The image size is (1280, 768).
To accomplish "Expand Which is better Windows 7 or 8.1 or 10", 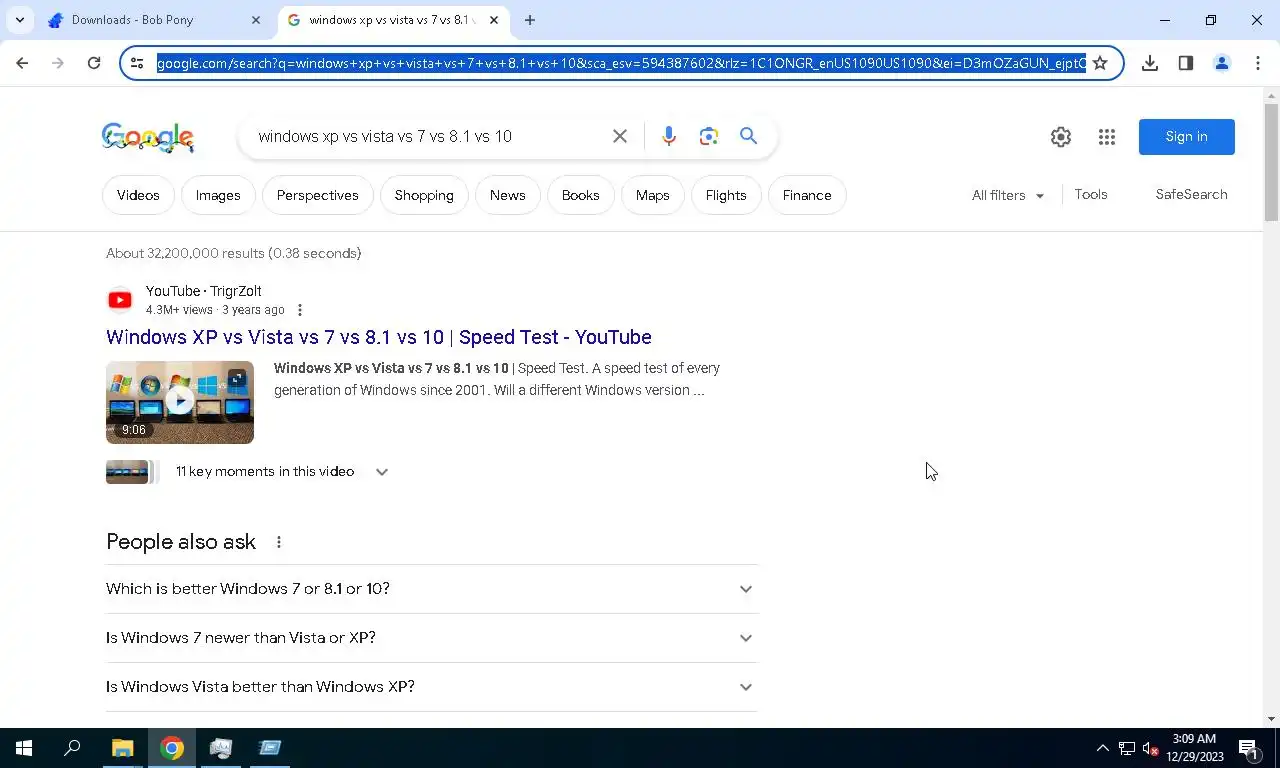I will point(432,589).
